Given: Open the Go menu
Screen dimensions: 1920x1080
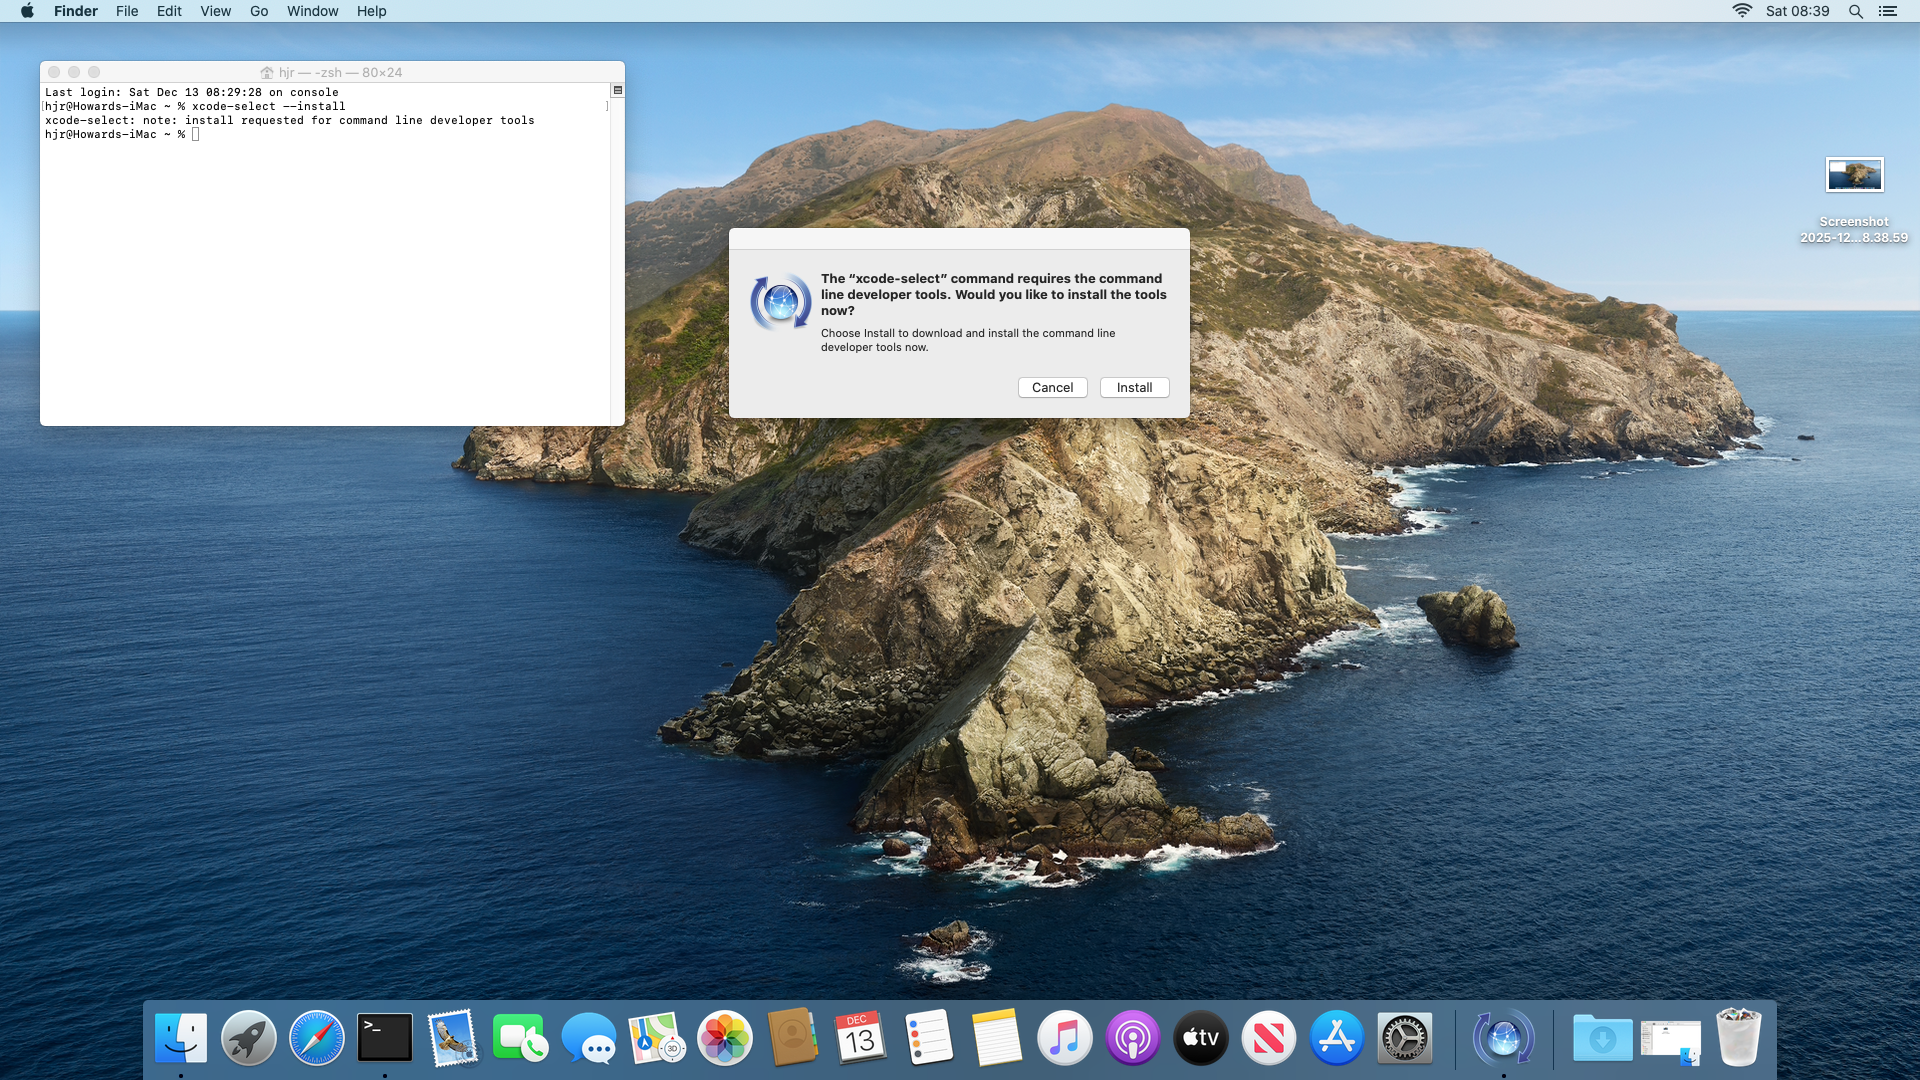Looking at the screenshot, I should pos(259,11).
